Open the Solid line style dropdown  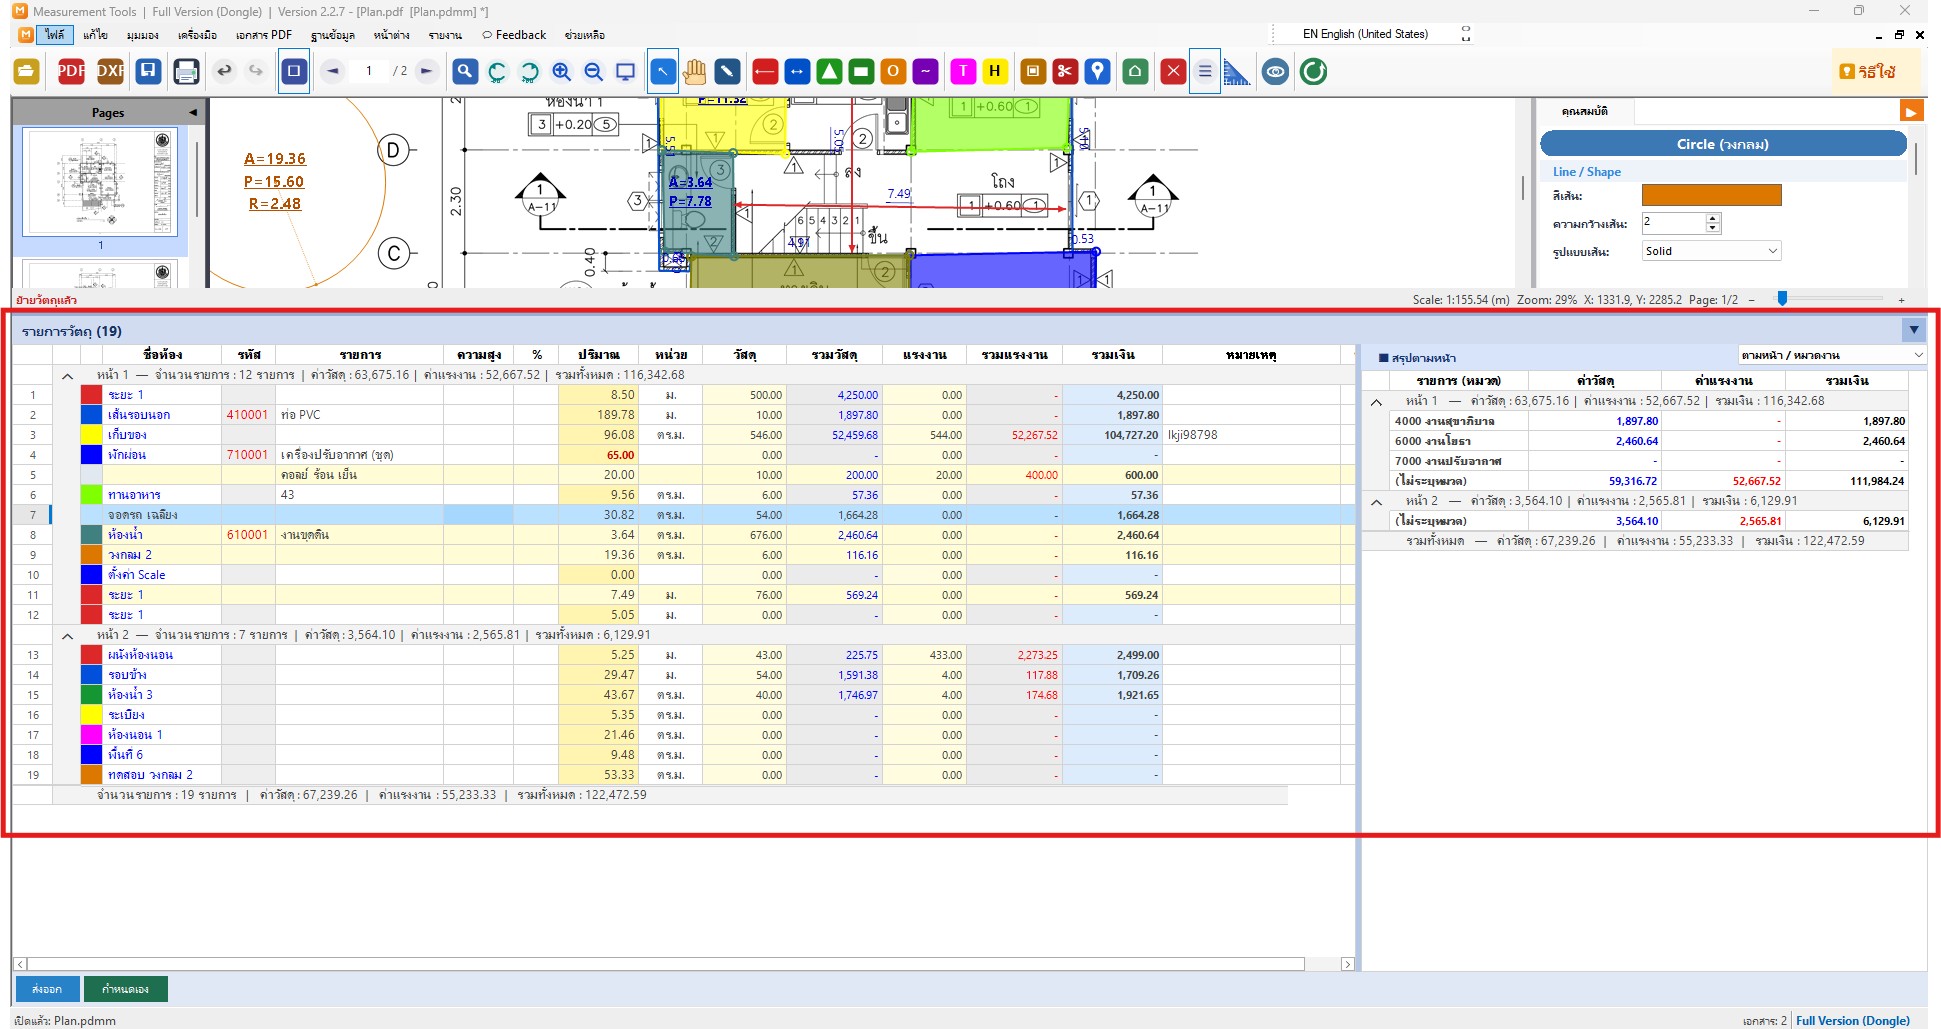(x=1711, y=251)
